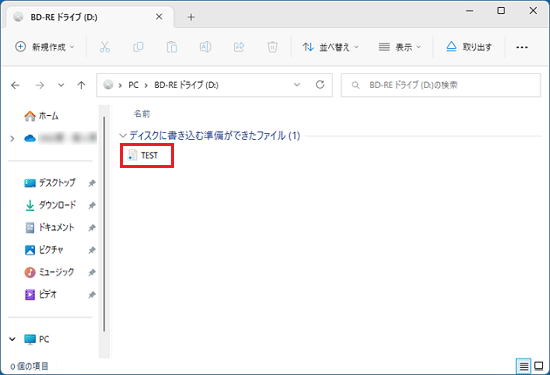Go forward with the right arrow

click(x=40, y=85)
